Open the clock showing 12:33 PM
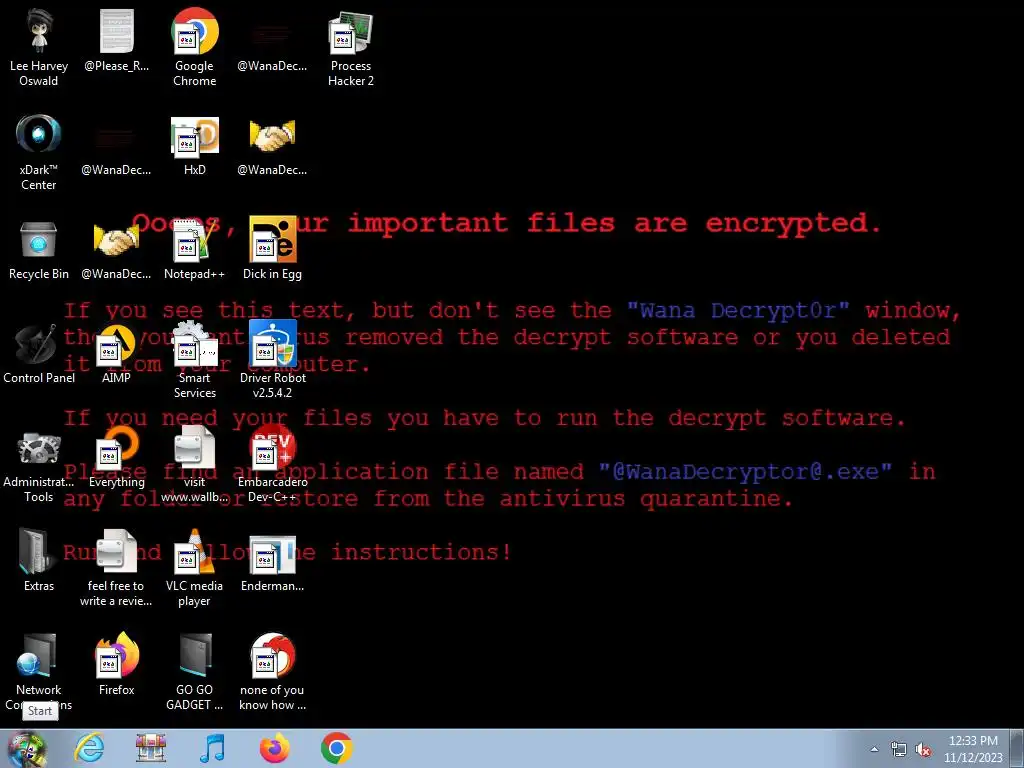 coord(973,749)
